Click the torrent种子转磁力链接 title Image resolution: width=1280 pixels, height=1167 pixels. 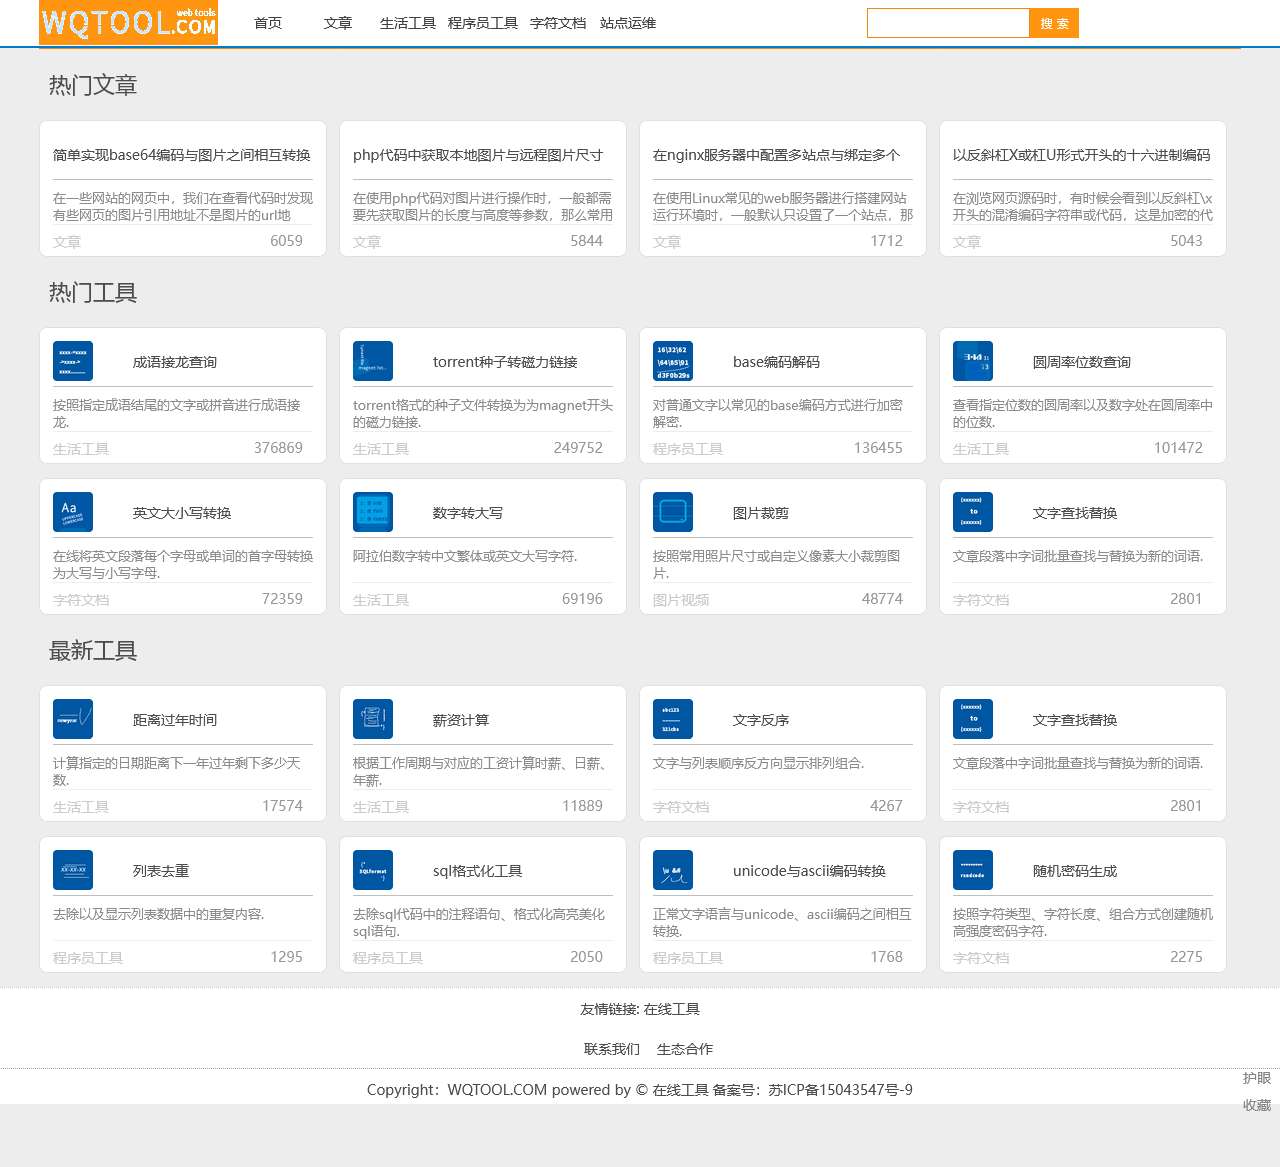[x=505, y=362]
